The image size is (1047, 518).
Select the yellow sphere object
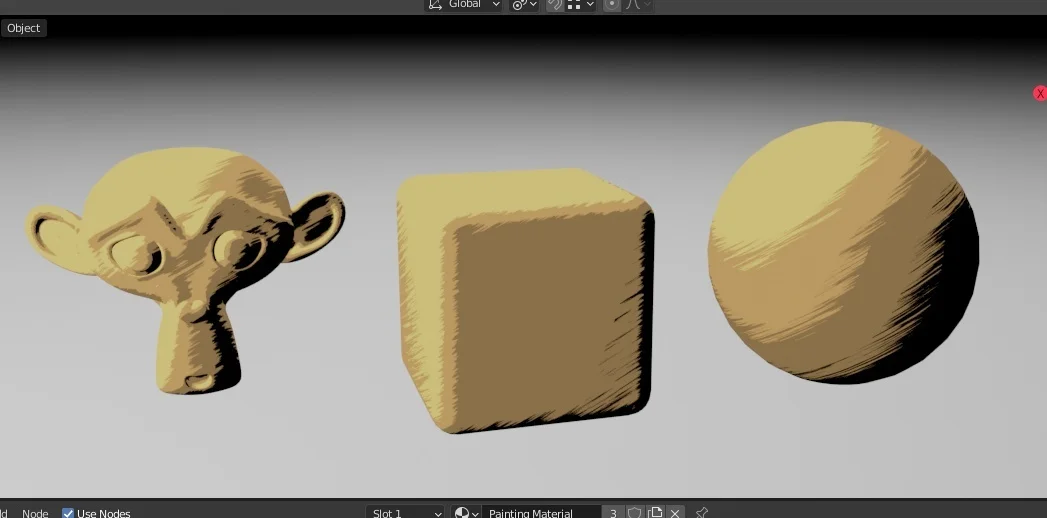(x=843, y=252)
